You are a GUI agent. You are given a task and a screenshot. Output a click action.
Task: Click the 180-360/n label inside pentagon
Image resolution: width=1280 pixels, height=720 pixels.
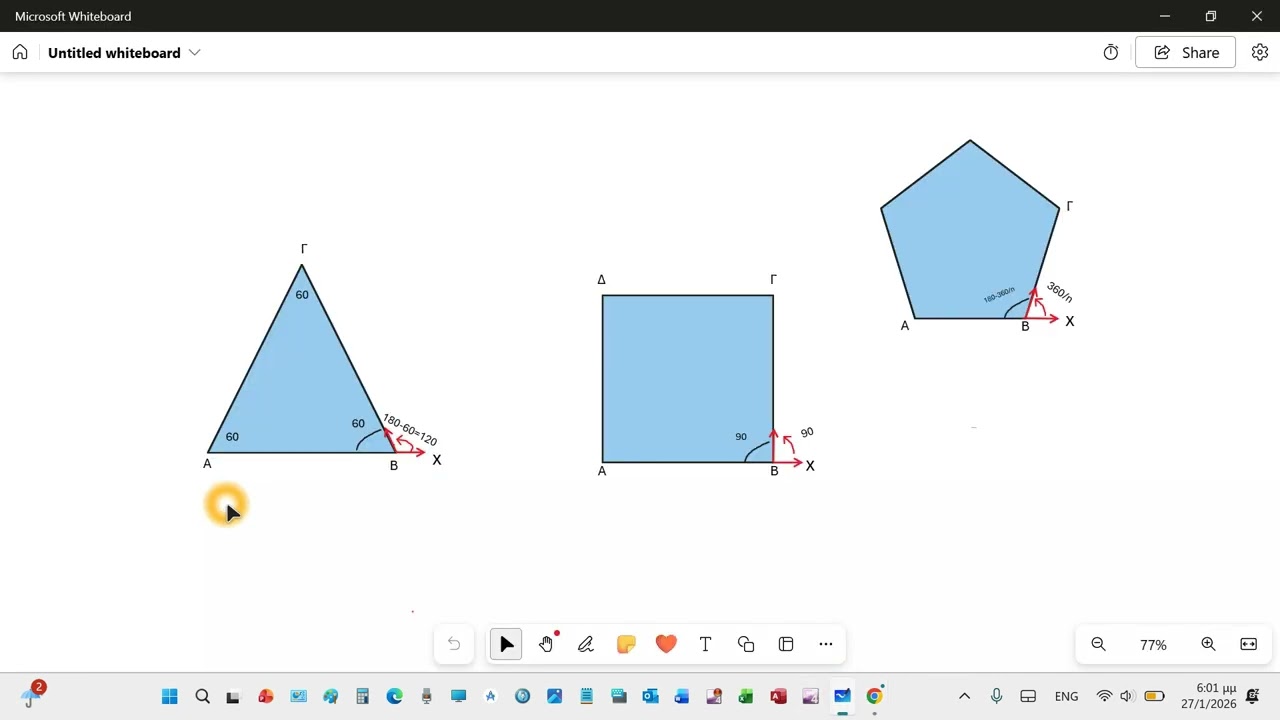pos(999,295)
